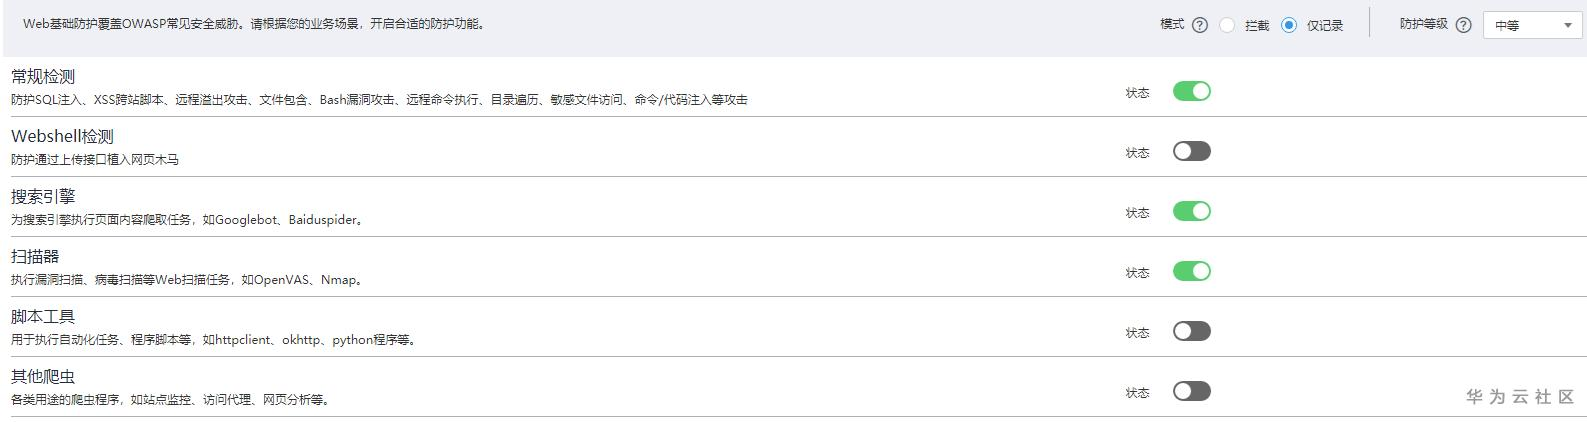Turn off the 搜索引擎 toggle

pos(1191,211)
